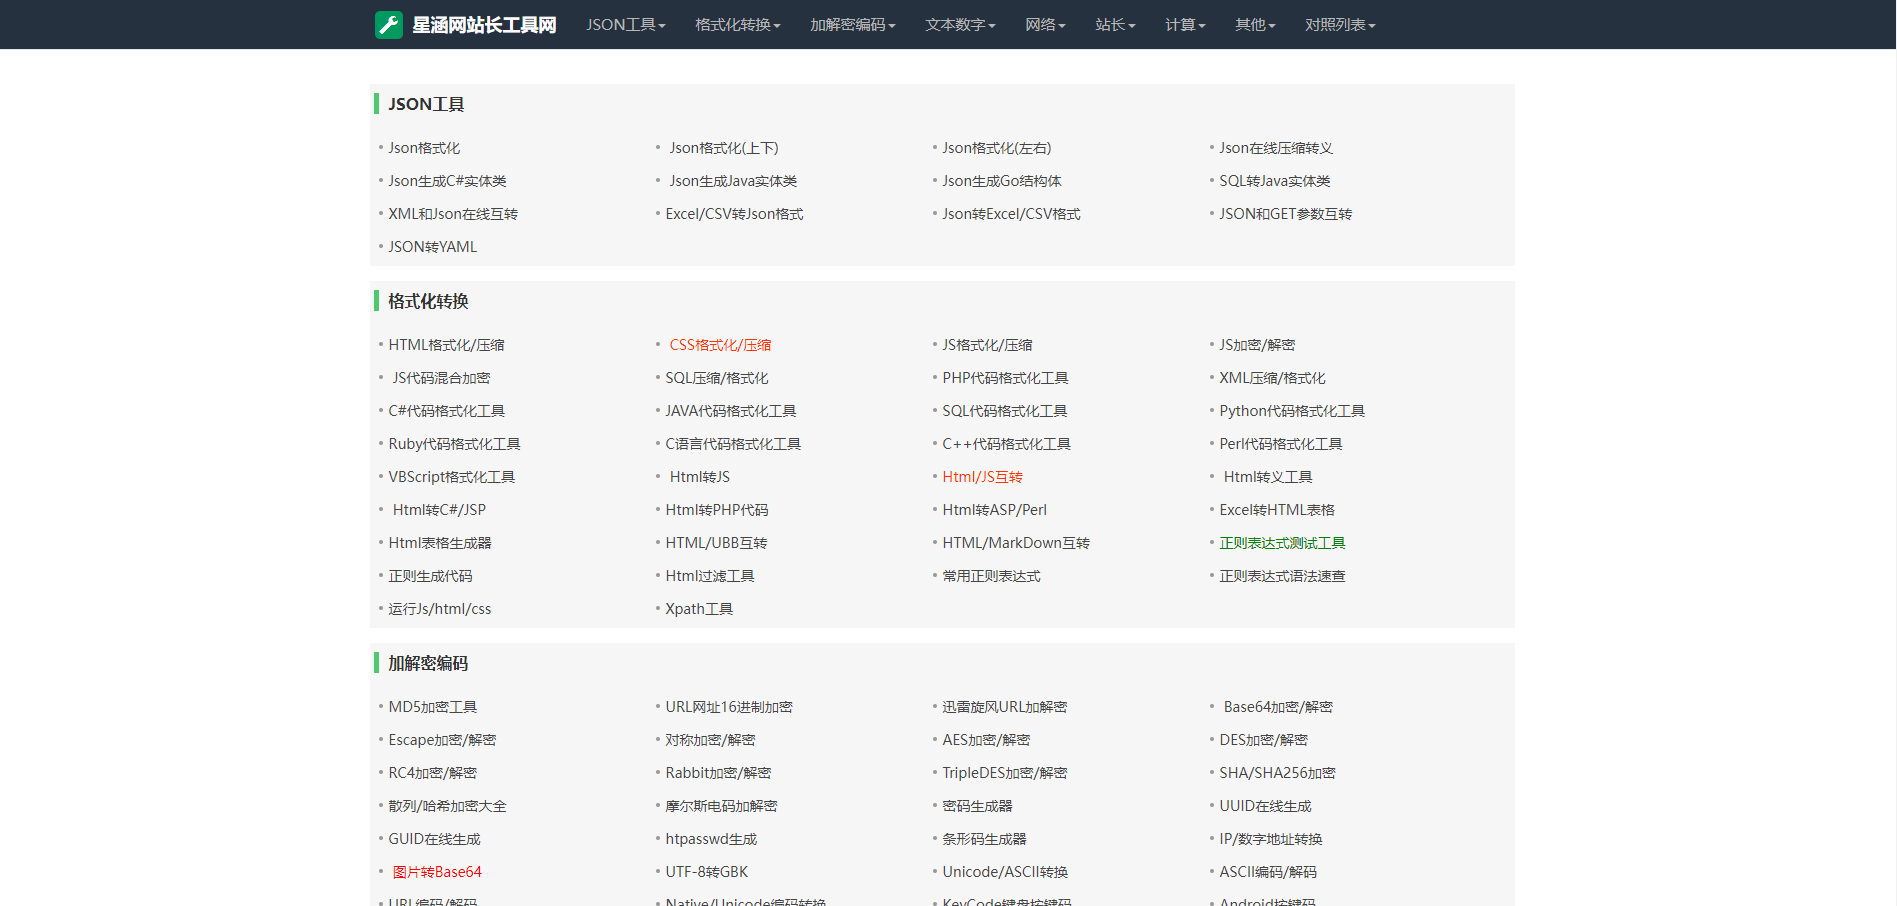Expand the 对照列表 dropdown menu
1897x906 pixels.
[x=1340, y=25]
